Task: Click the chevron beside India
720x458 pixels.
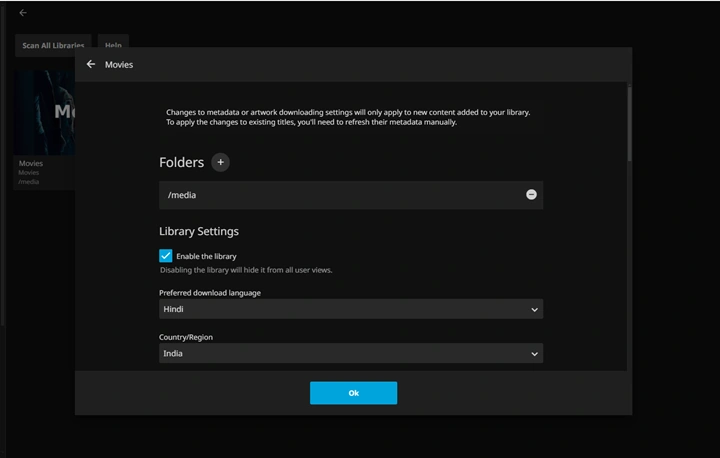Action: (534, 354)
